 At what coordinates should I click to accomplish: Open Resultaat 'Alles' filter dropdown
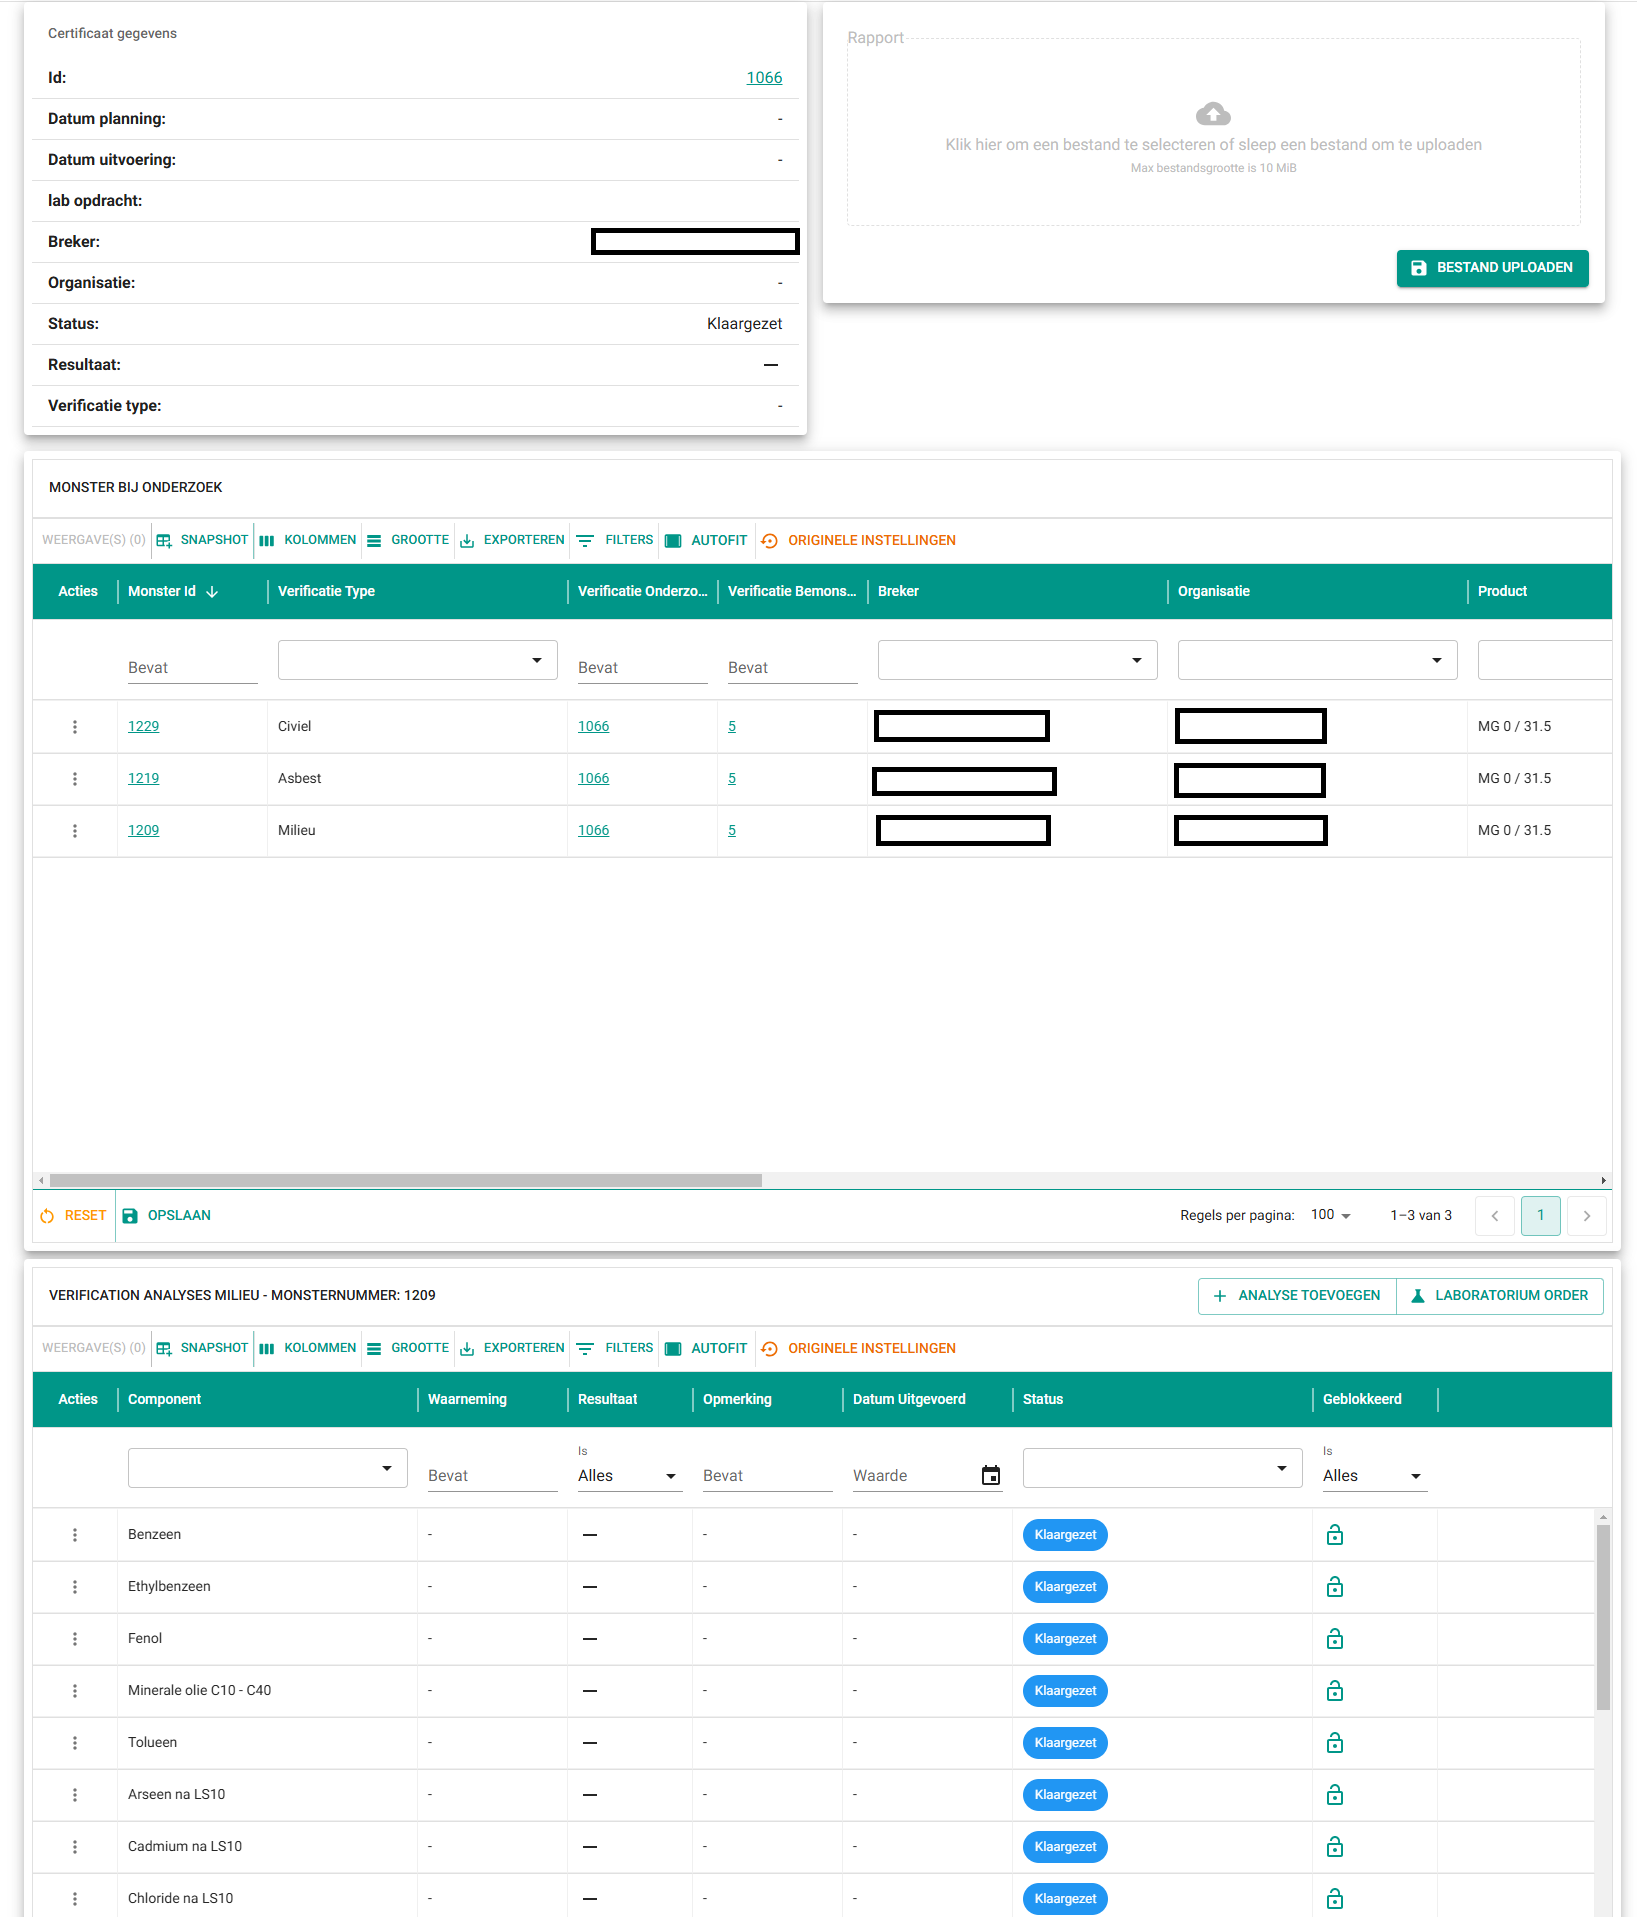(630, 1476)
